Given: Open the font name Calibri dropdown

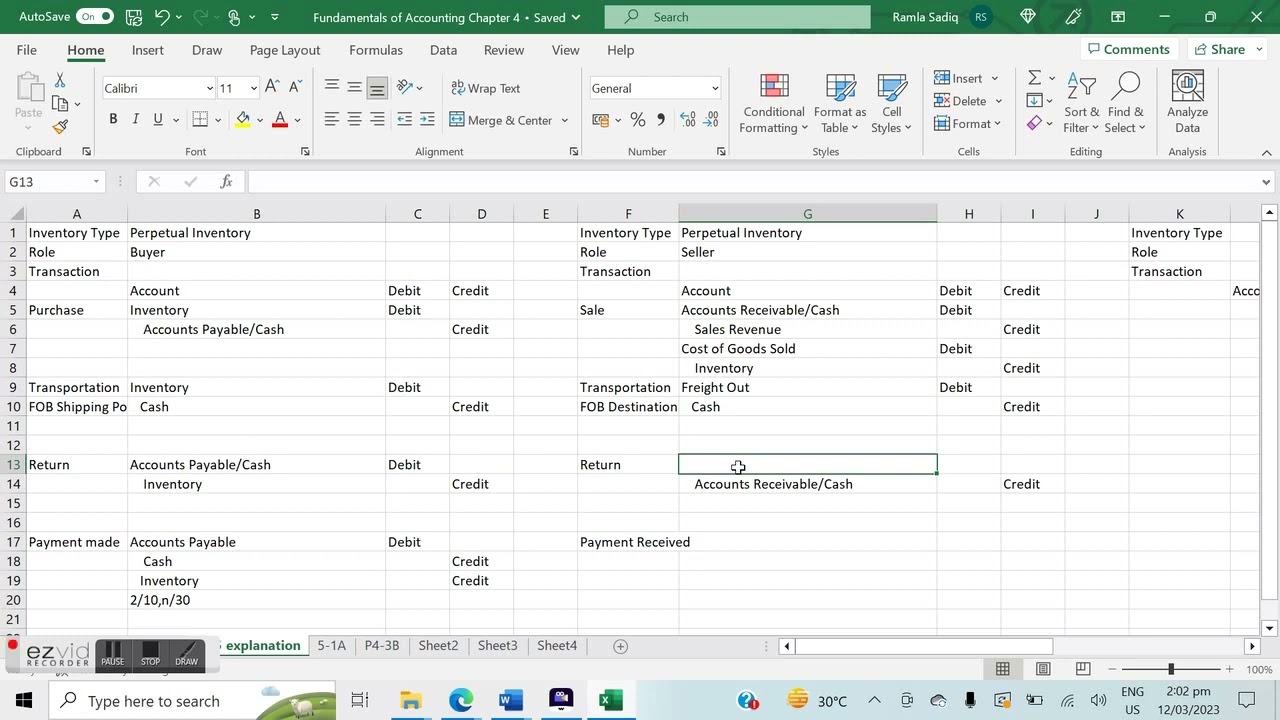Looking at the screenshot, I should pos(209,88).
